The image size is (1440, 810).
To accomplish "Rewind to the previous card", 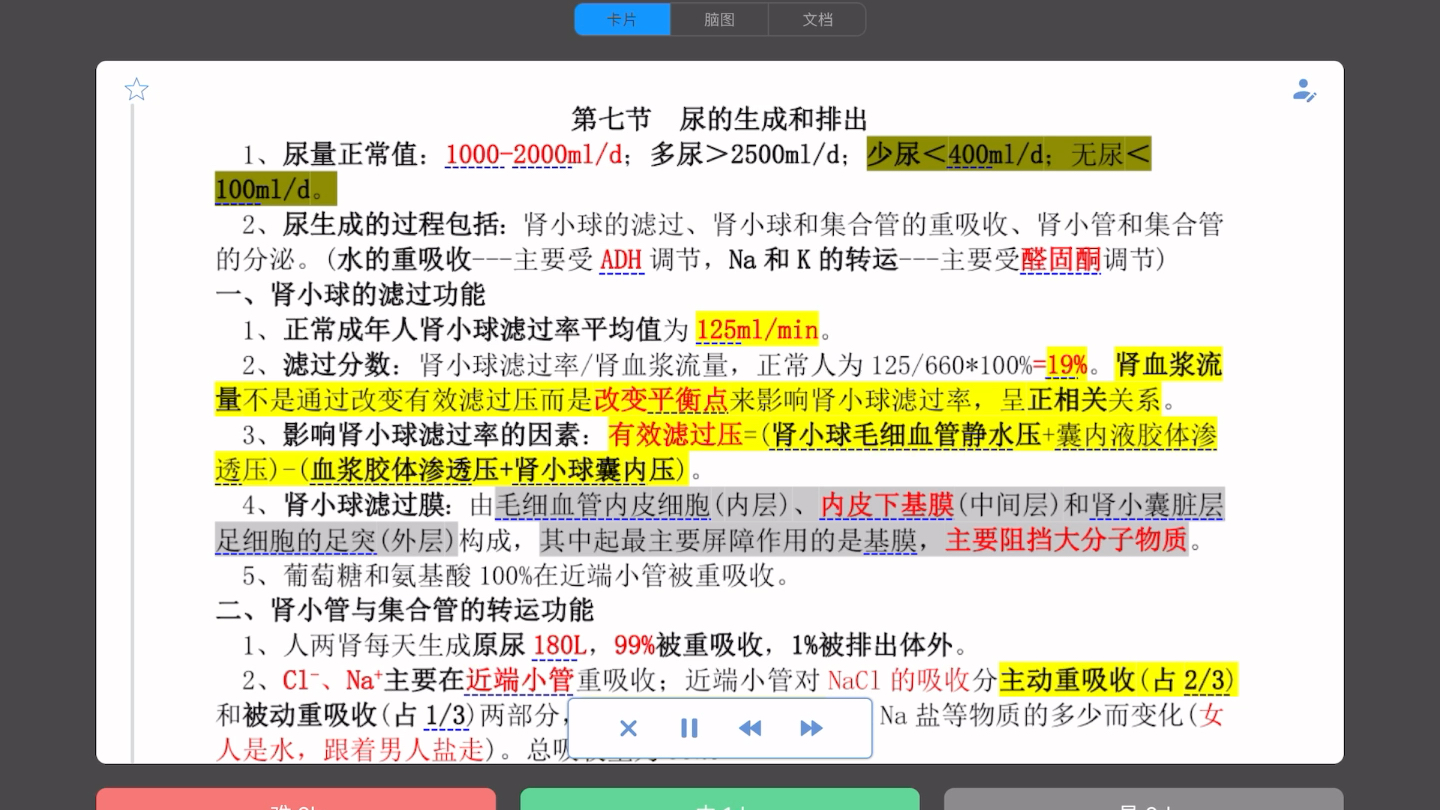I will pyautogui.click(x=750, y=728).
